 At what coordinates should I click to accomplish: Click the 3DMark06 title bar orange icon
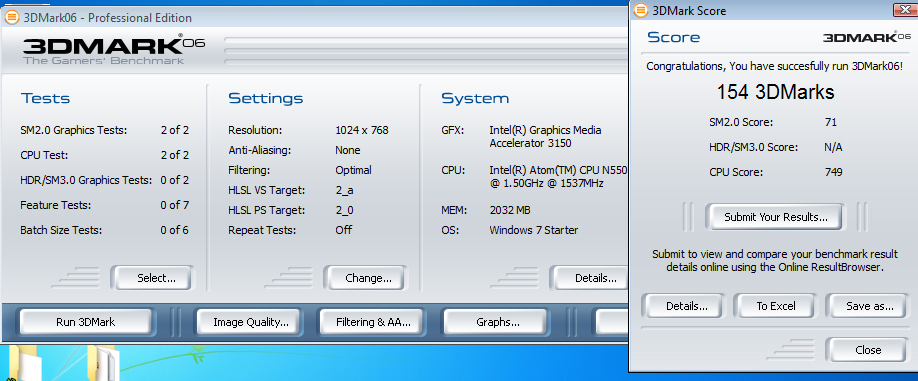pos(11,18)
